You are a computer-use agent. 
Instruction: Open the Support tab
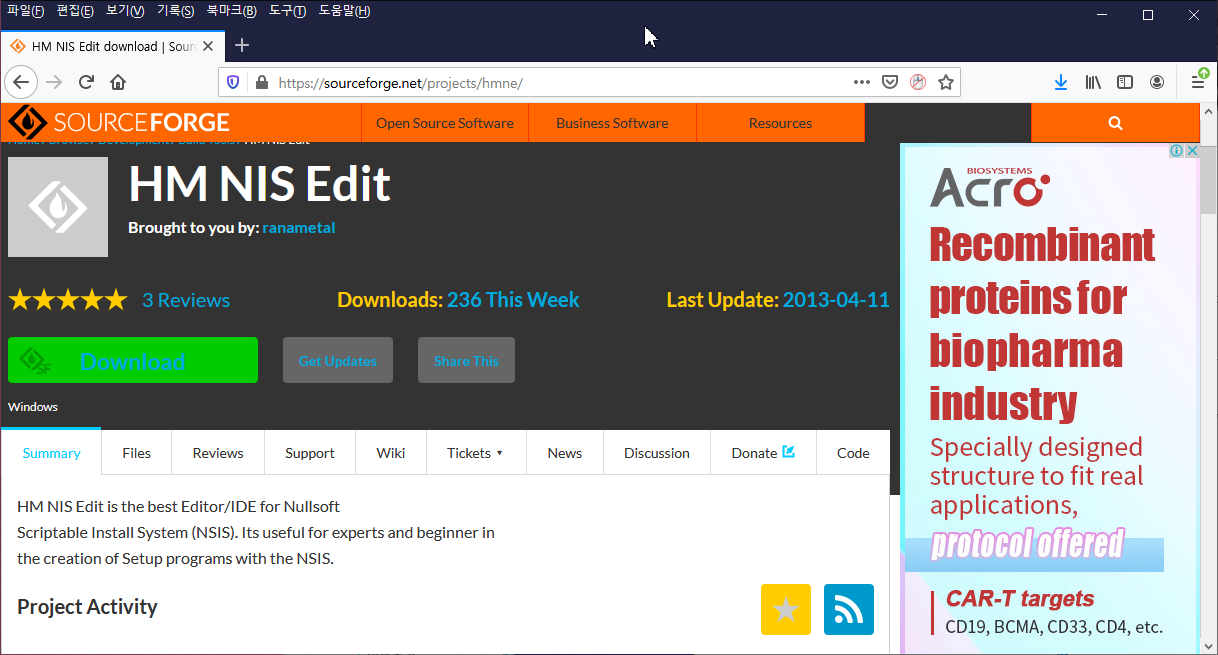click(x=310, y=453)
